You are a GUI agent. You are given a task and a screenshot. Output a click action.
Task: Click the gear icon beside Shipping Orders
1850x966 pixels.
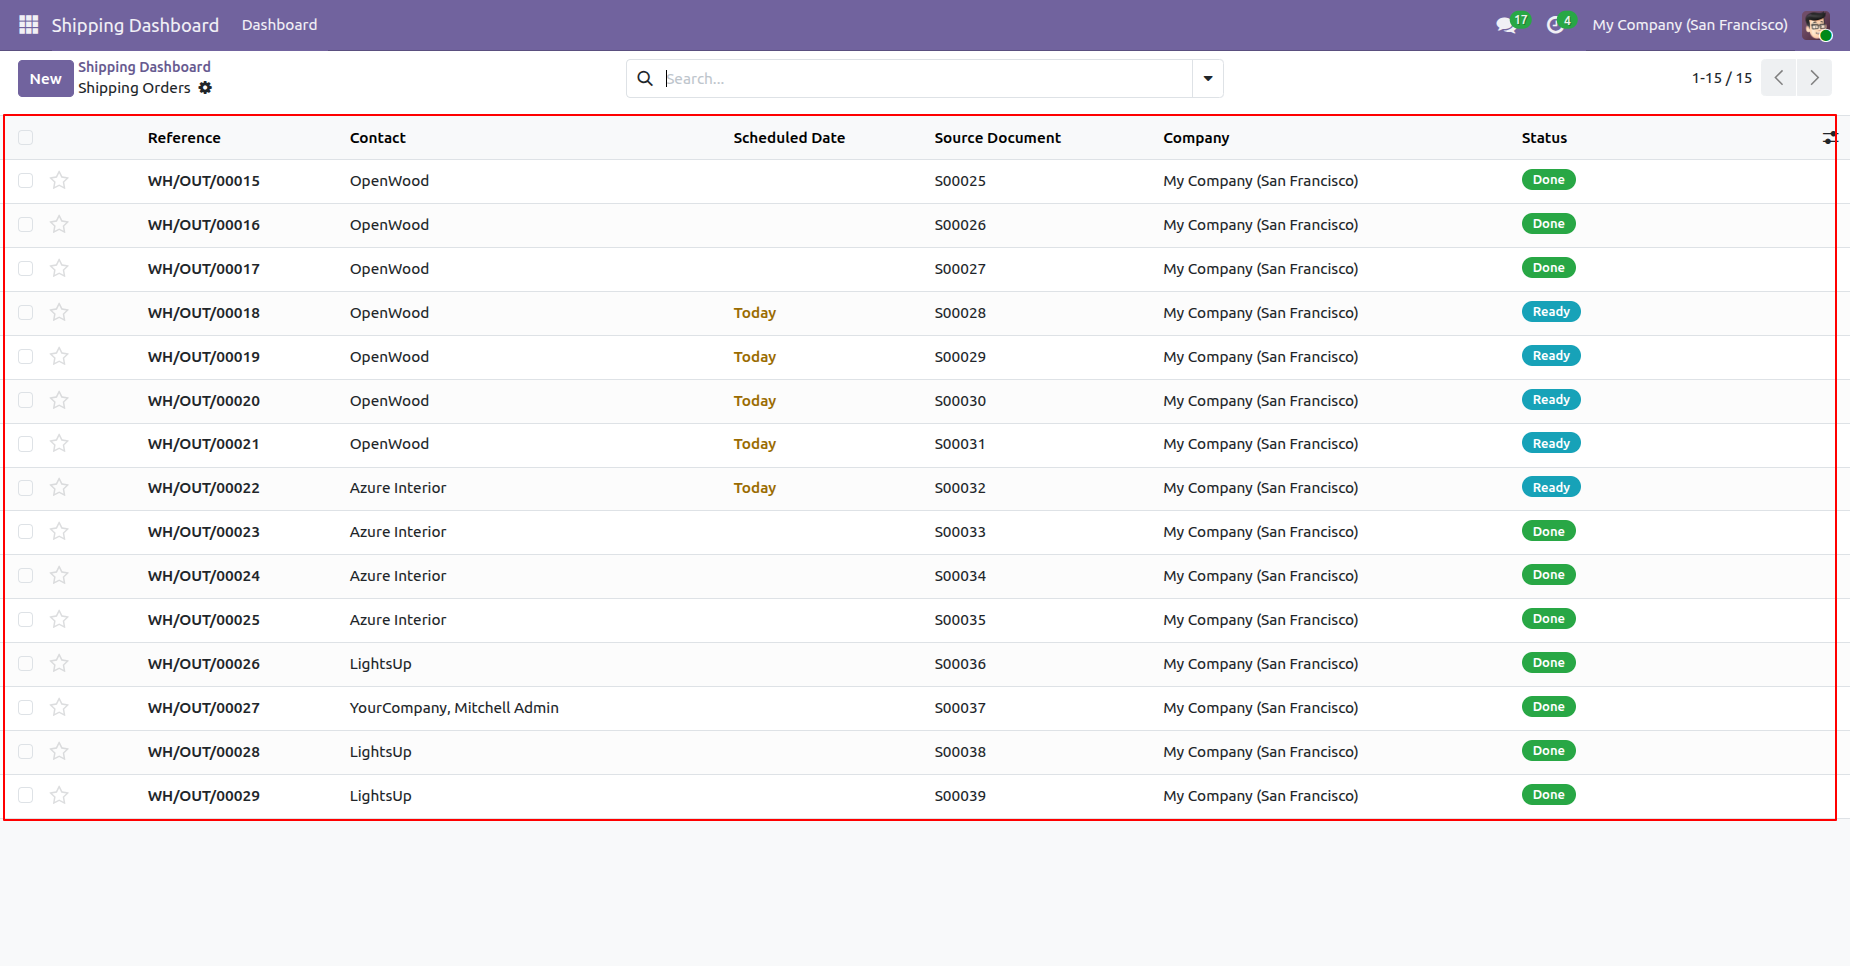pyautogui.click(x=205, y=88)
